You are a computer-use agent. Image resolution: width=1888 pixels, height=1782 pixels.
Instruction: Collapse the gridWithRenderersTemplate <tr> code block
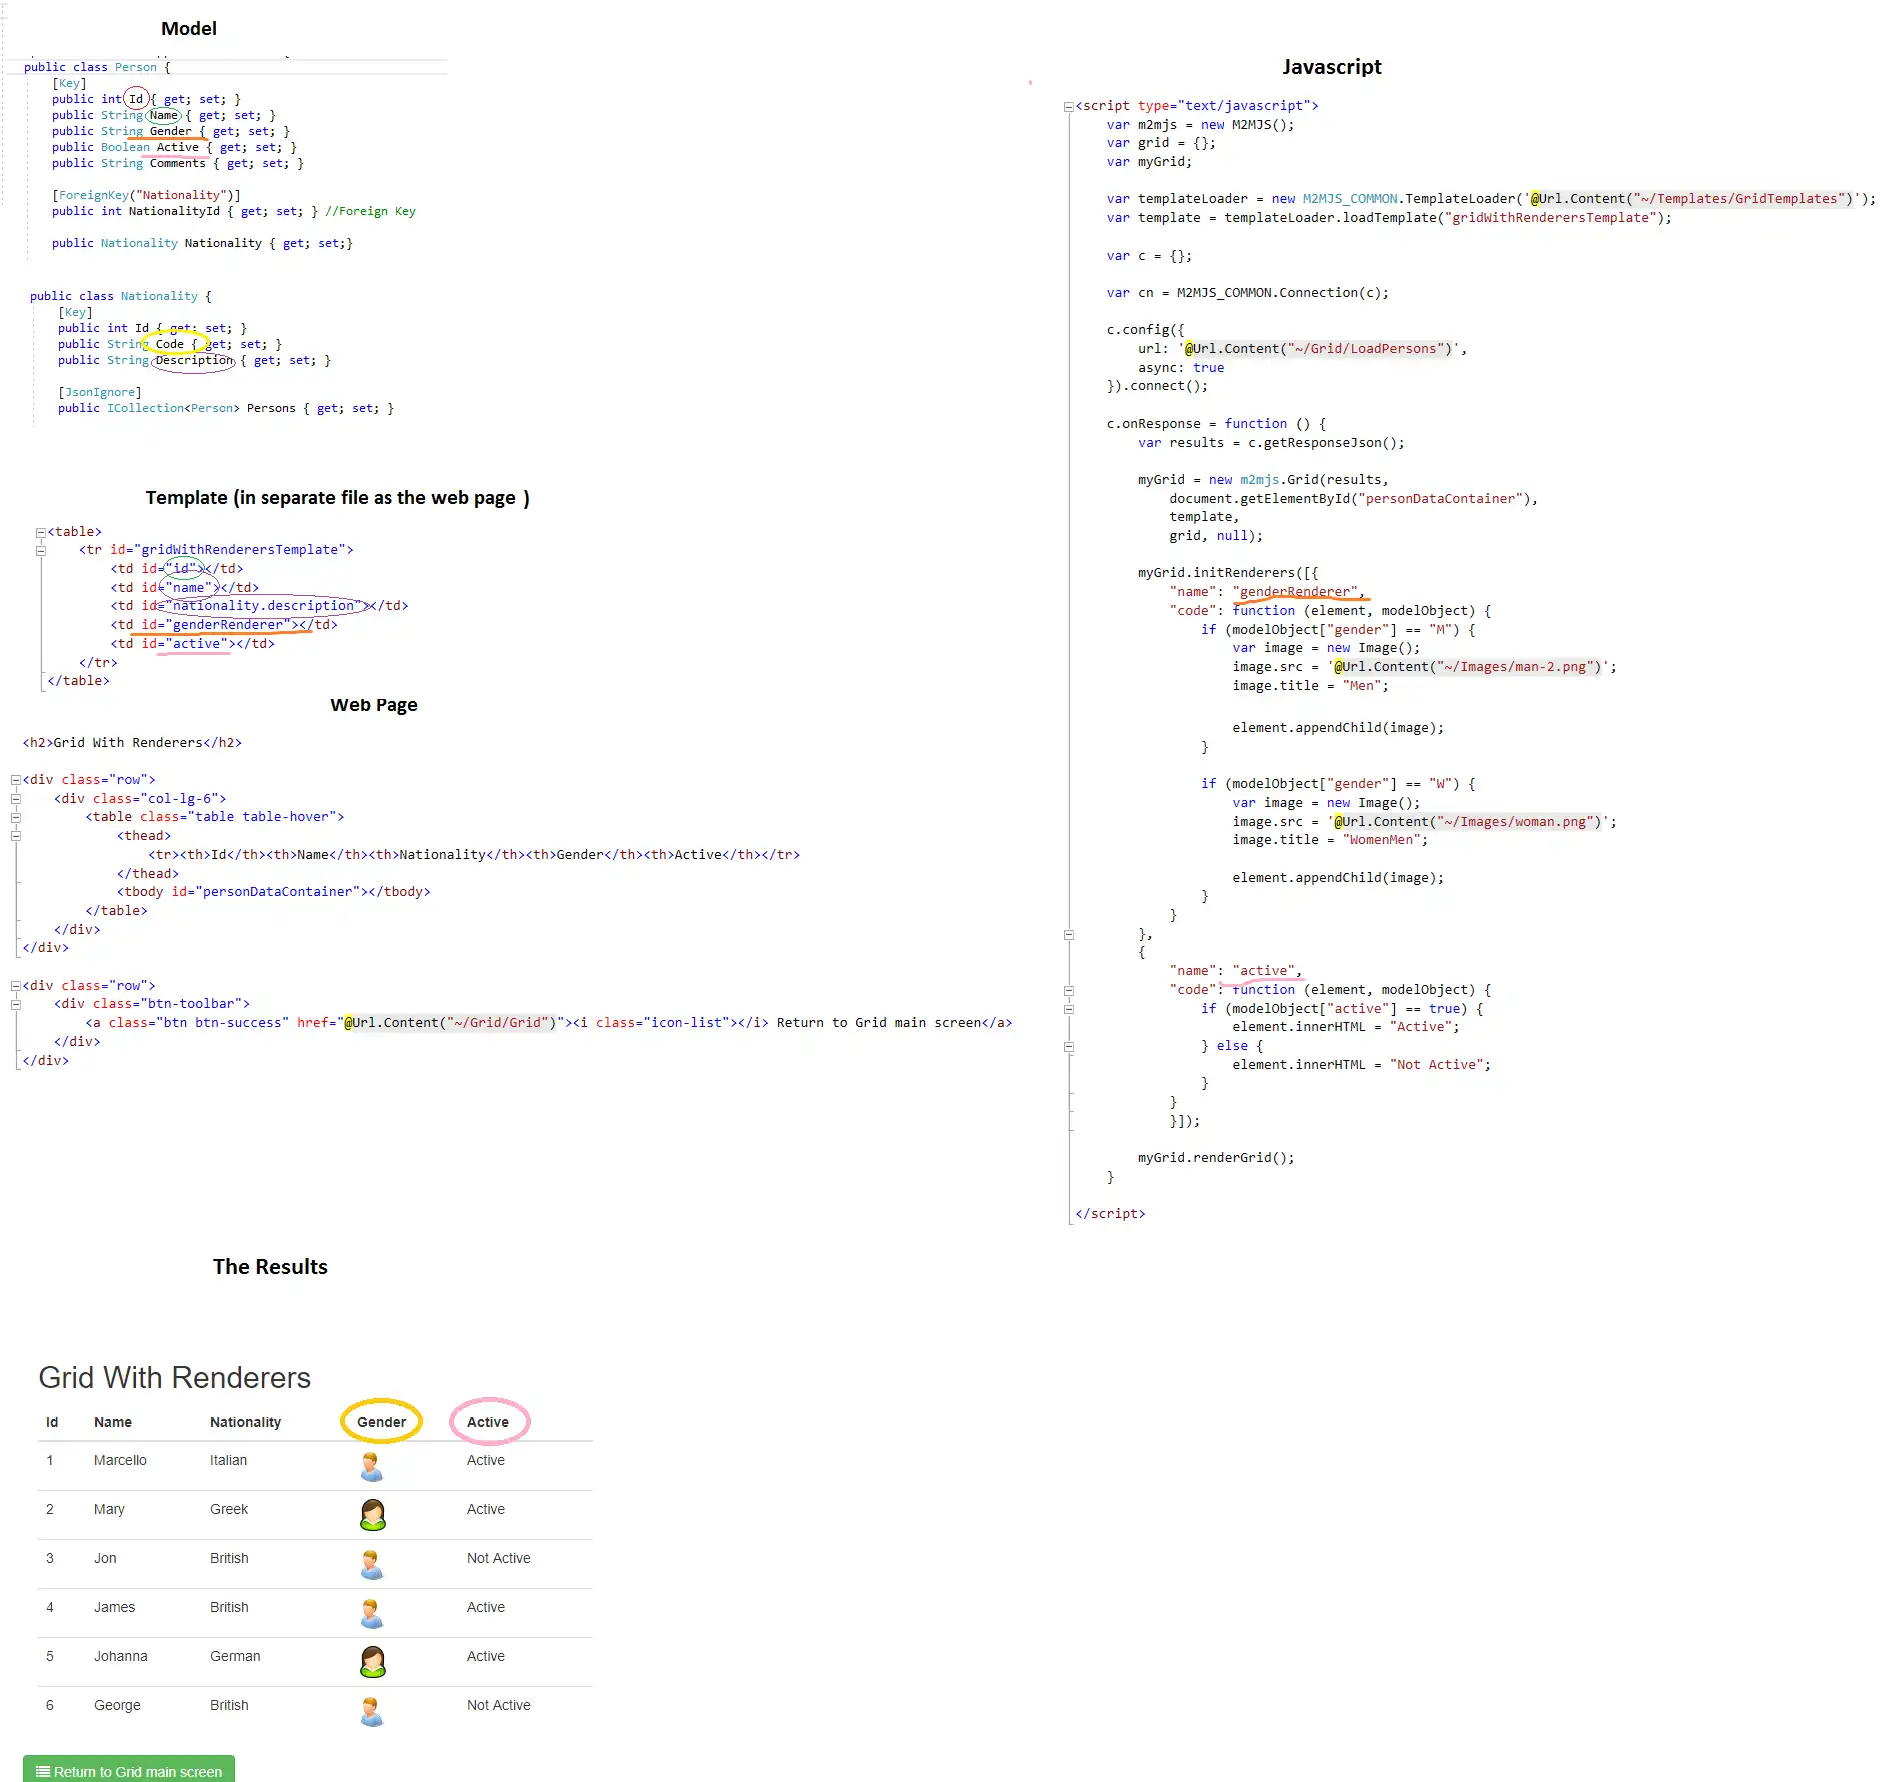(41, 551)
